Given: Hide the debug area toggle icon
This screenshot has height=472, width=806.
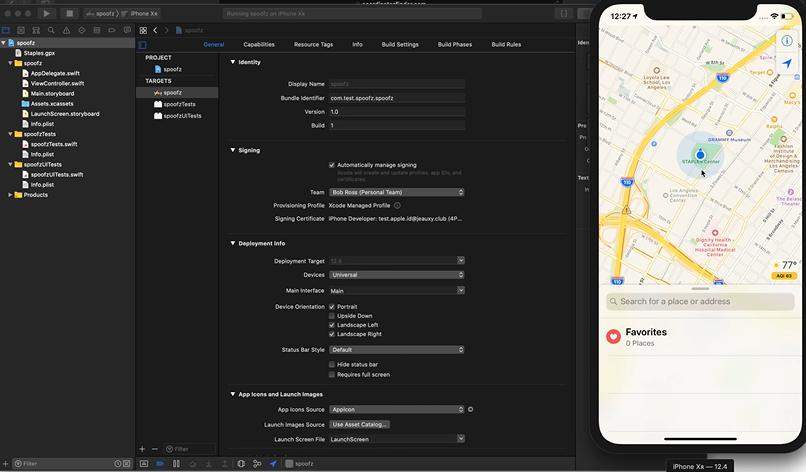Looking at the screenshot, I should click(144, 463).
